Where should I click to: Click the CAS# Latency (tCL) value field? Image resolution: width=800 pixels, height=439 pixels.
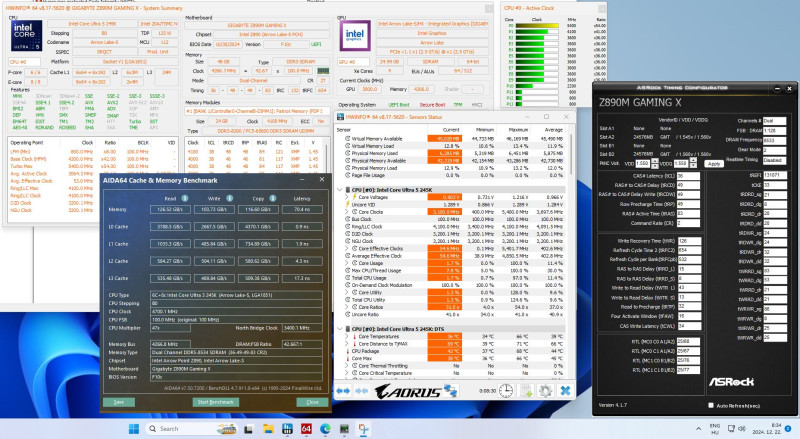[x=688, y=176]
